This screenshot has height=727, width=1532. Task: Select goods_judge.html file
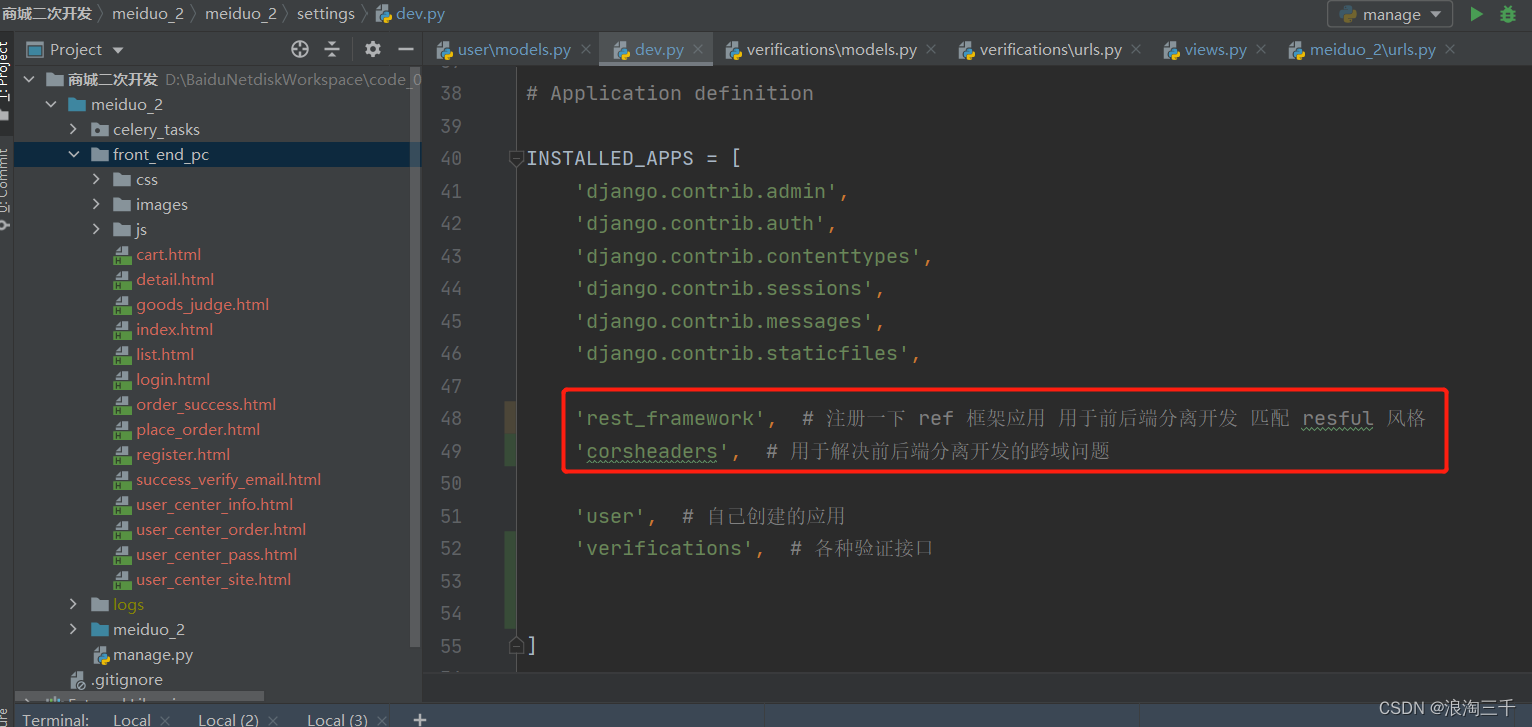[202, 304]
